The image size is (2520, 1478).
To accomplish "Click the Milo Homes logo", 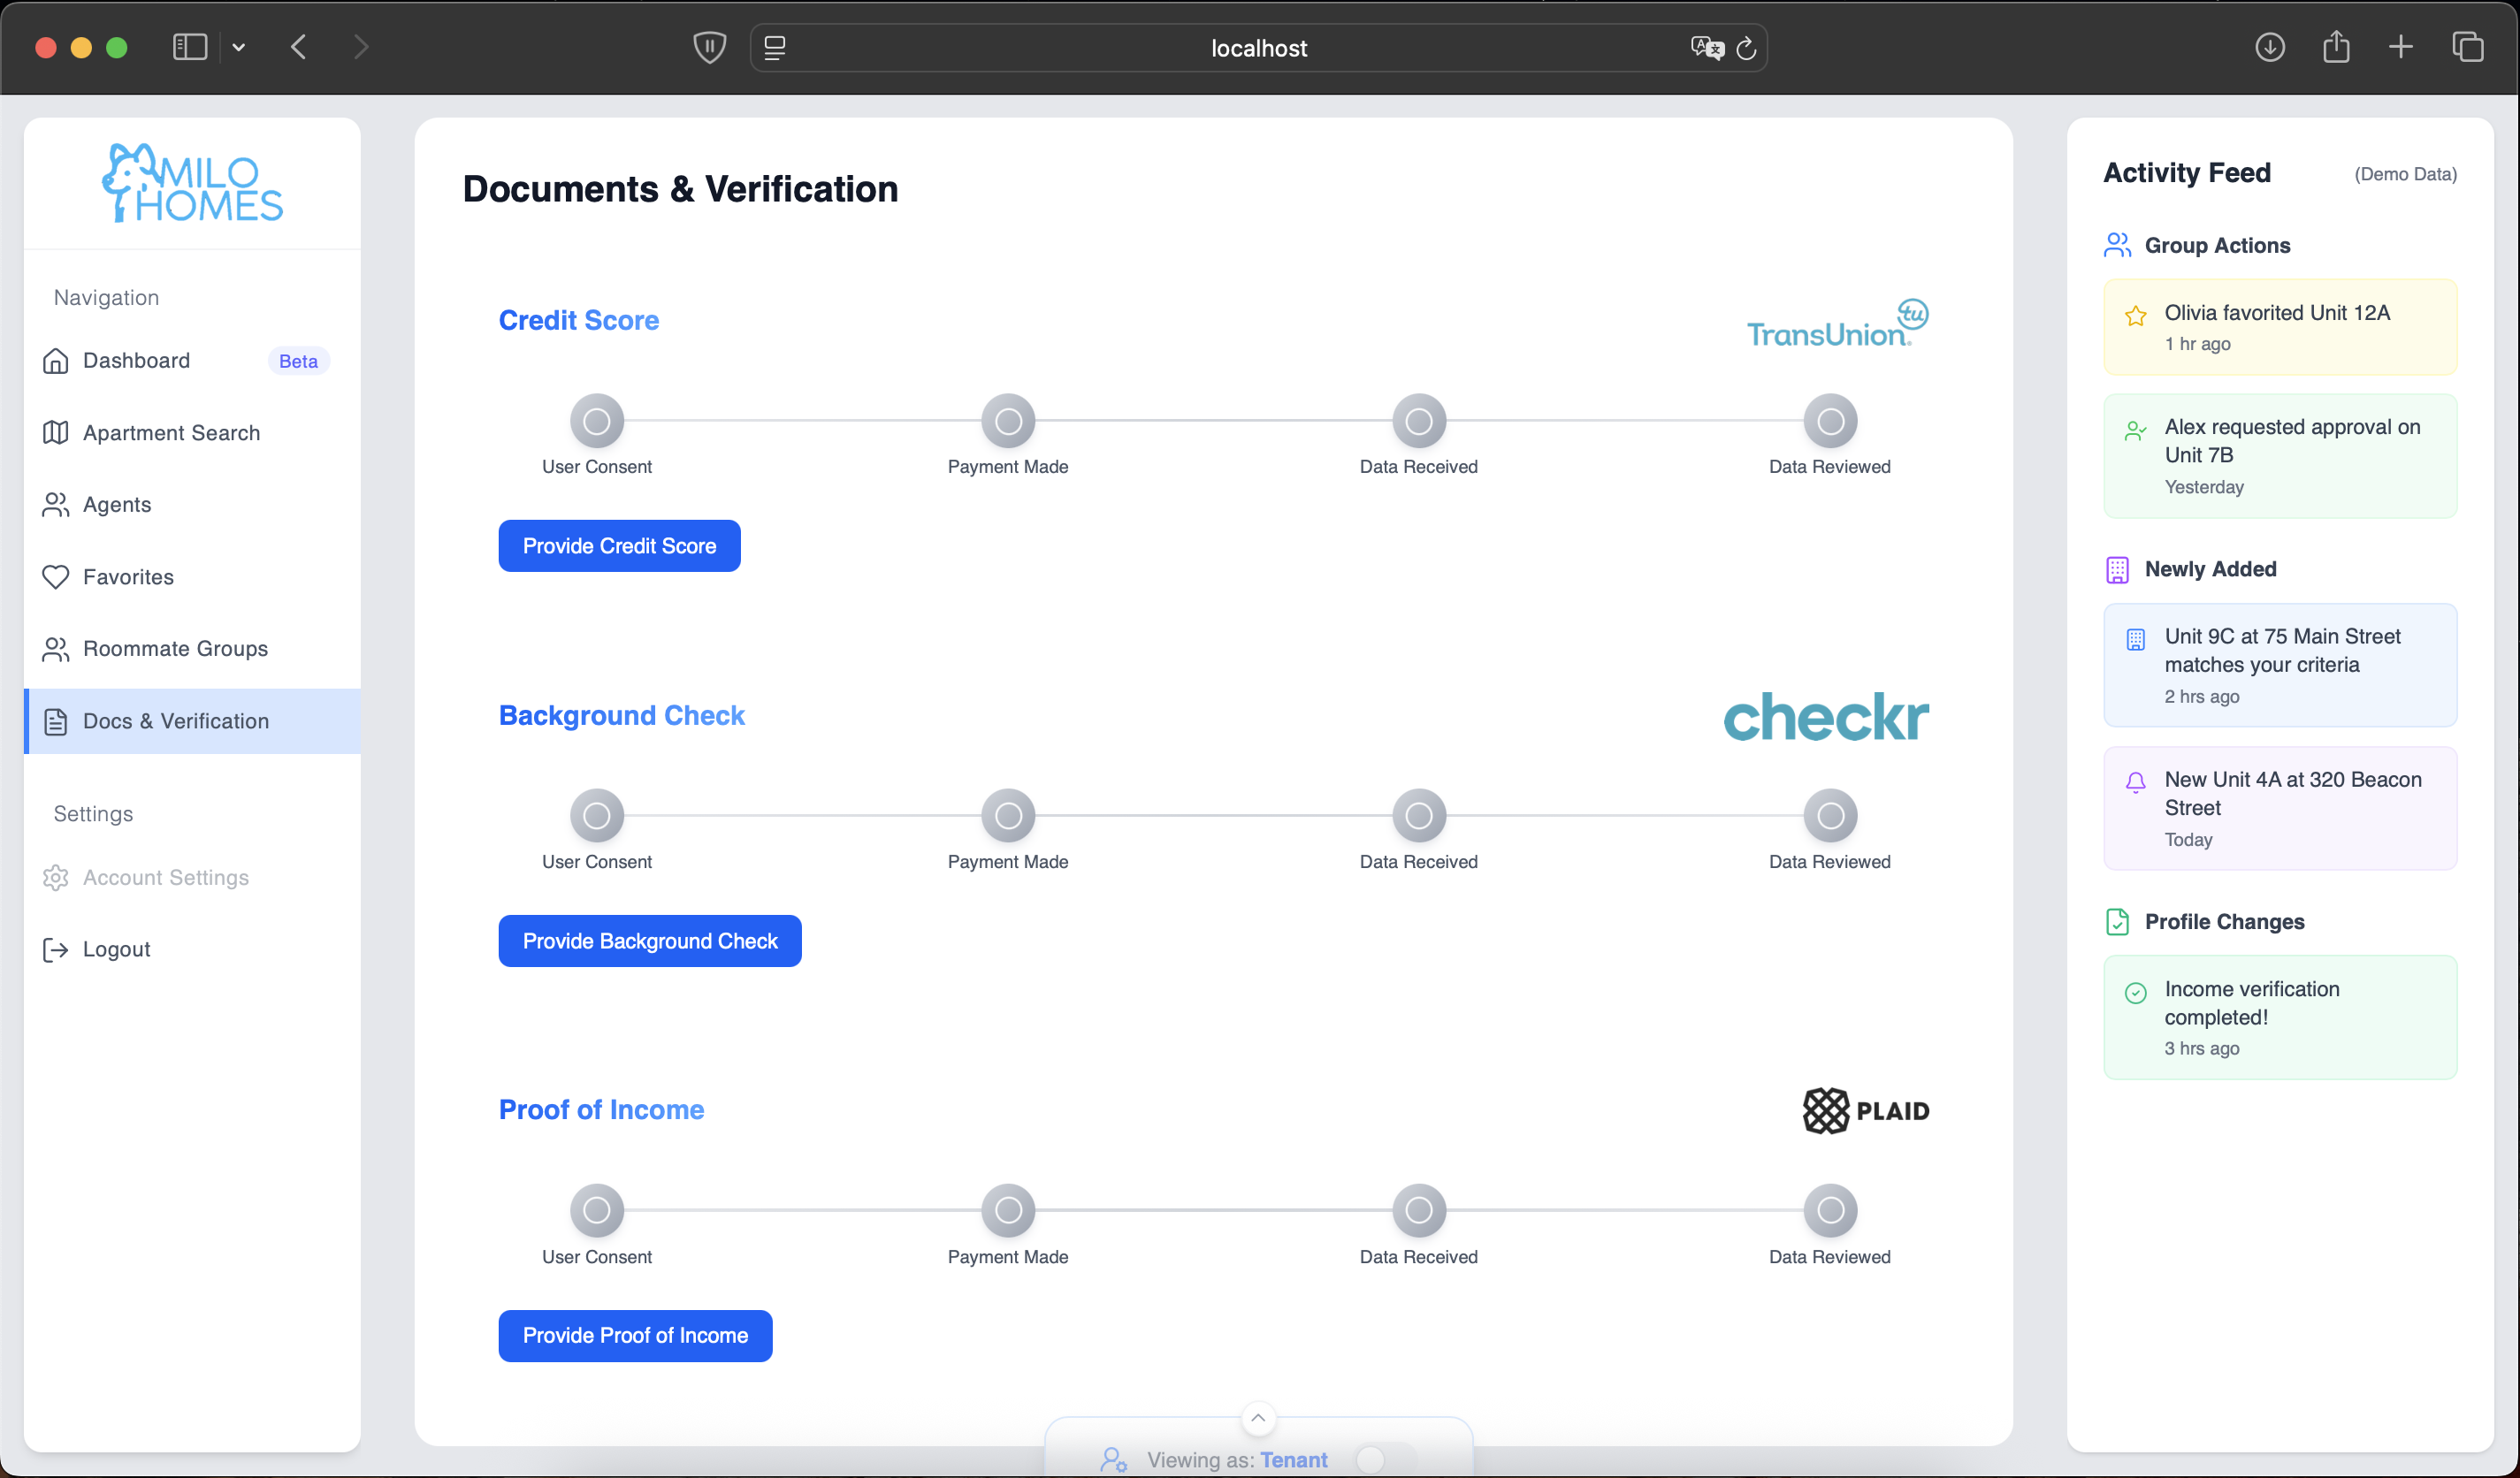I will [192, 183].
